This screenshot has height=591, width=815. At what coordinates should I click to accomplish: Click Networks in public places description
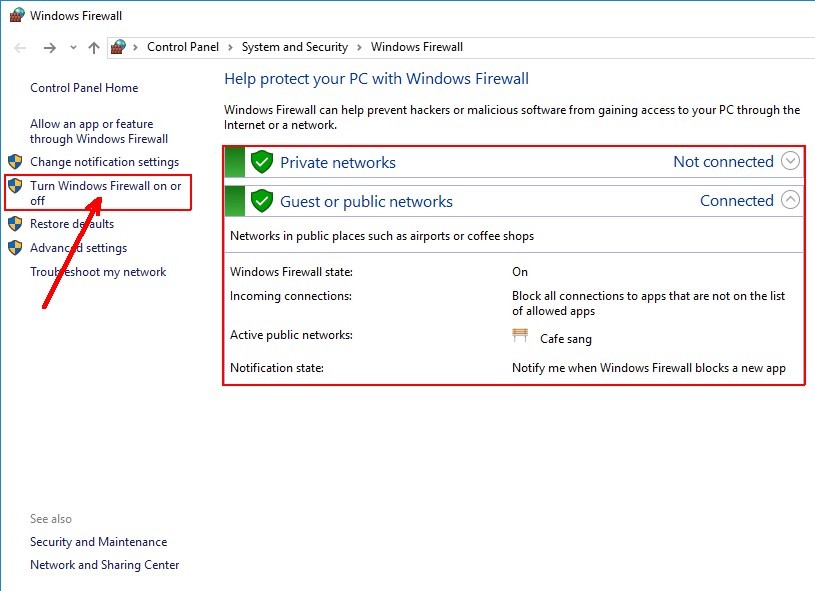[382, 236]
